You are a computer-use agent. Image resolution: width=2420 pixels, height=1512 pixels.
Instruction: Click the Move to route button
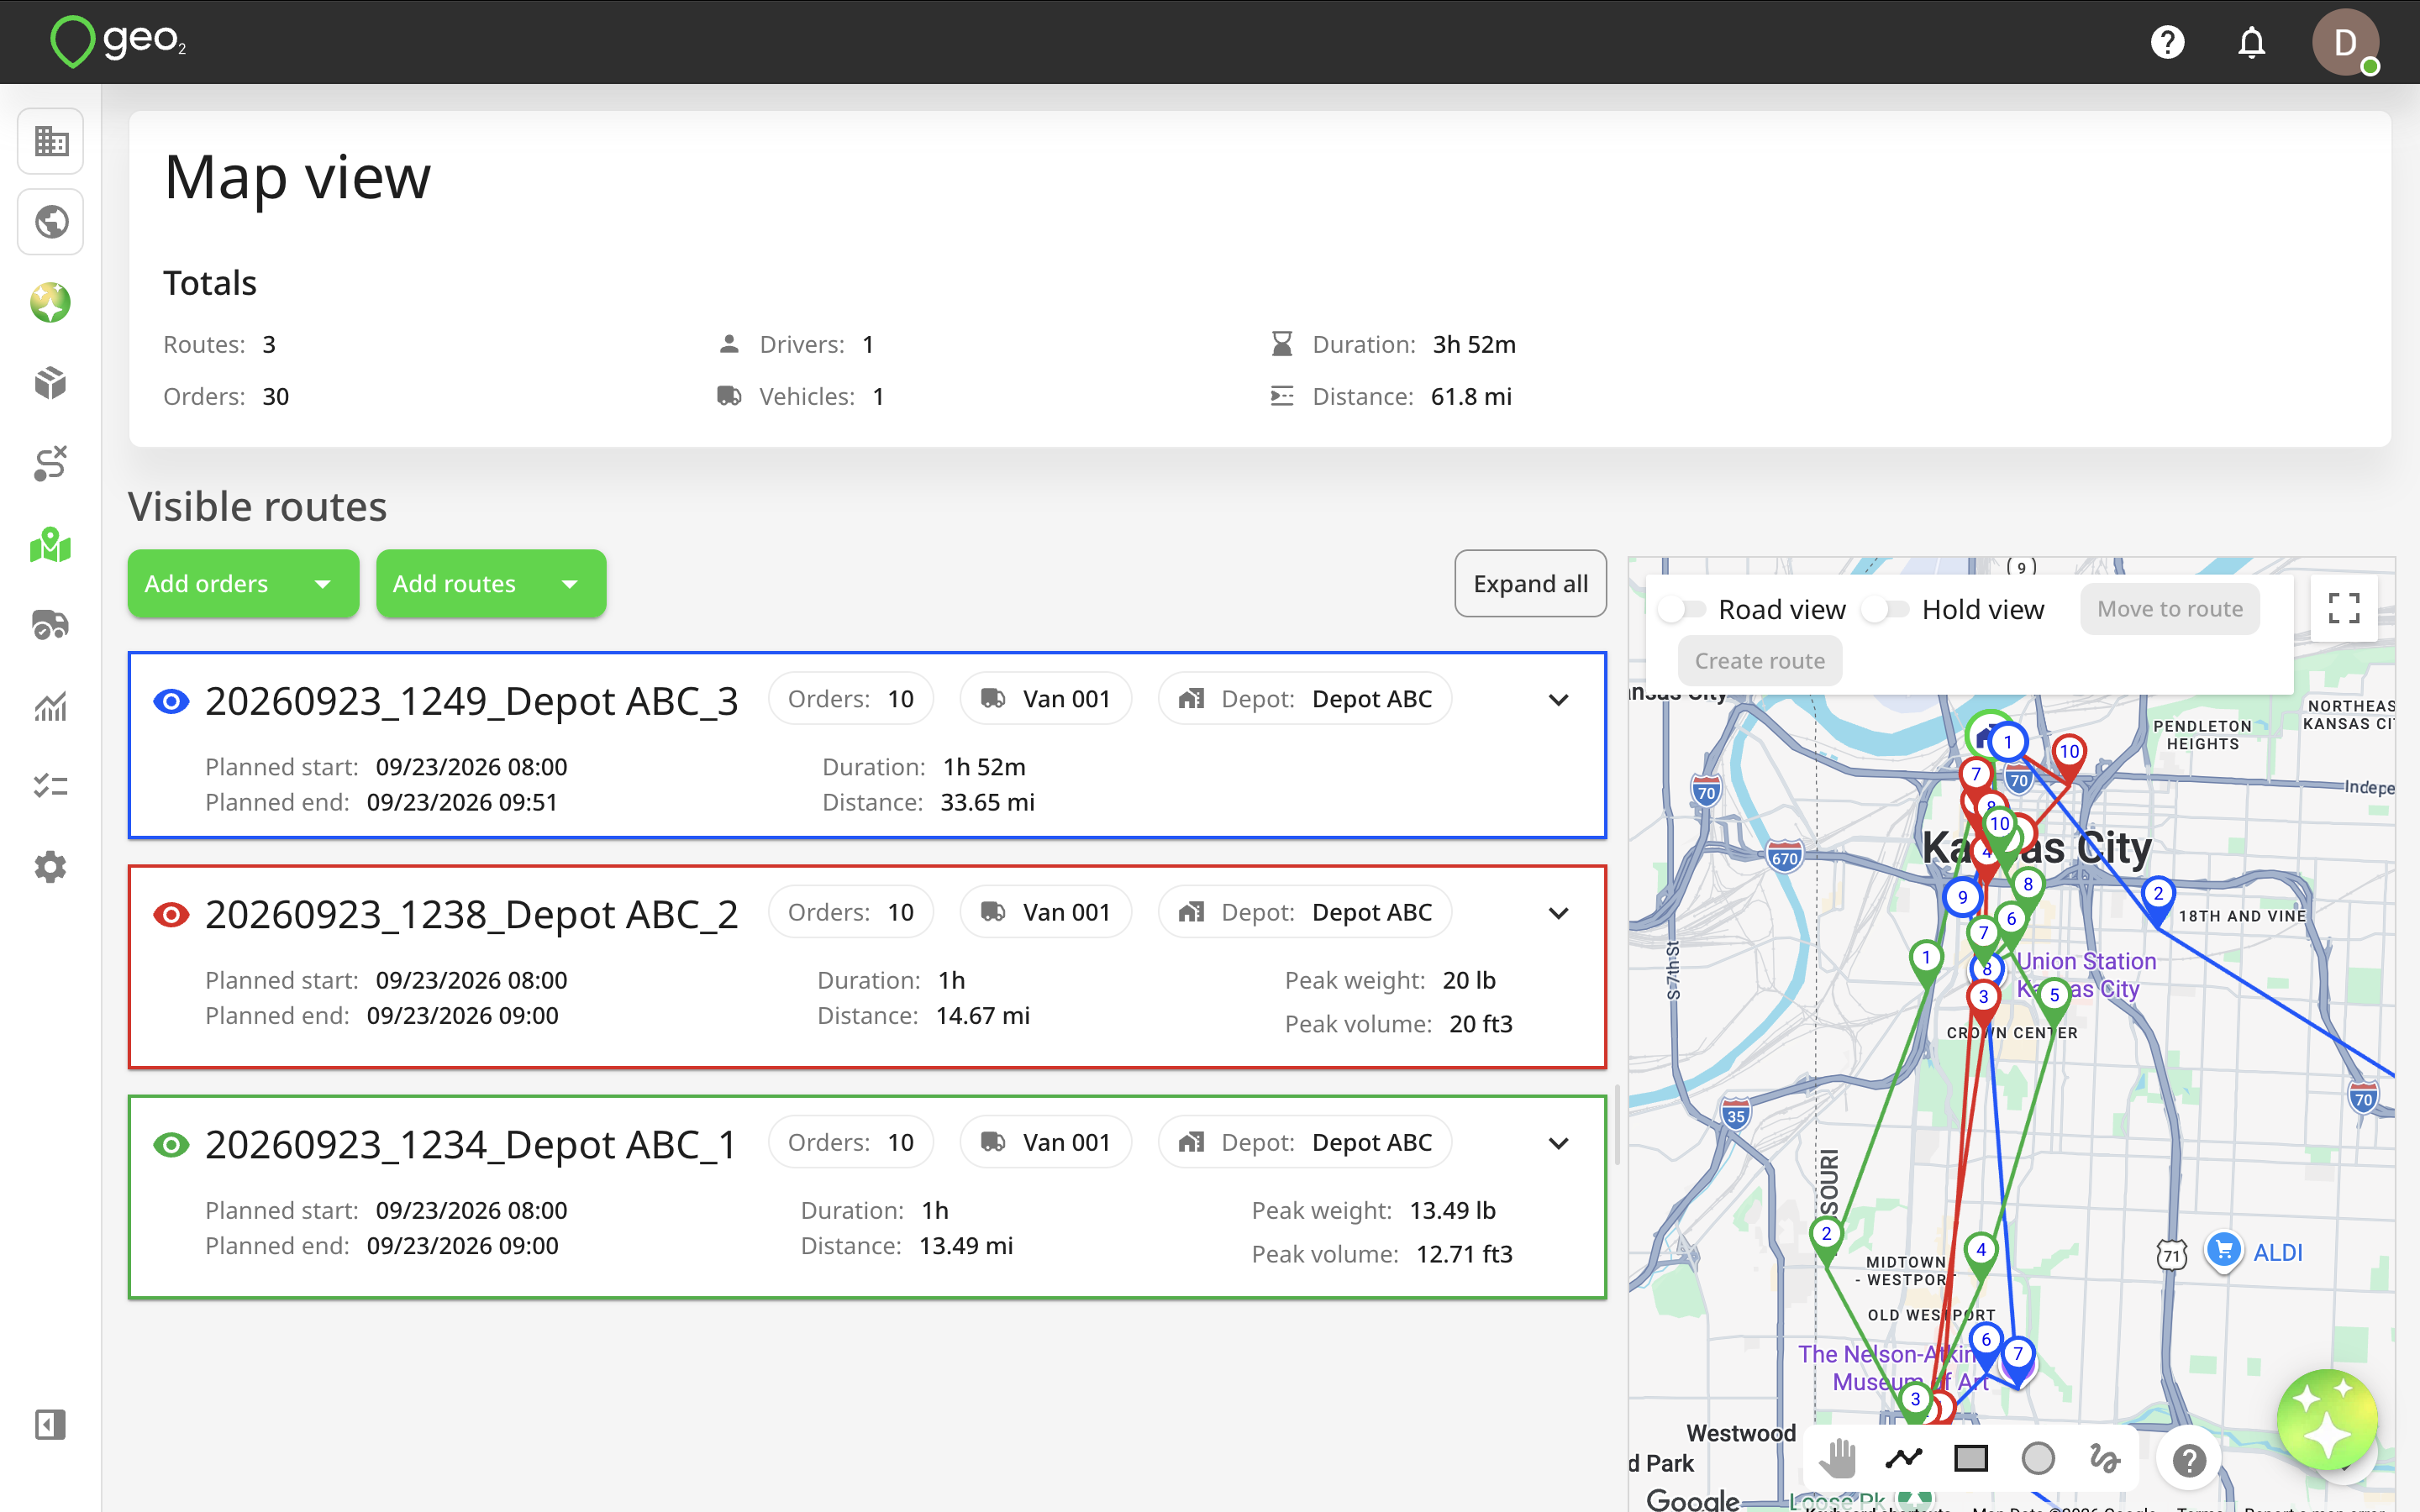[2169, 609]
